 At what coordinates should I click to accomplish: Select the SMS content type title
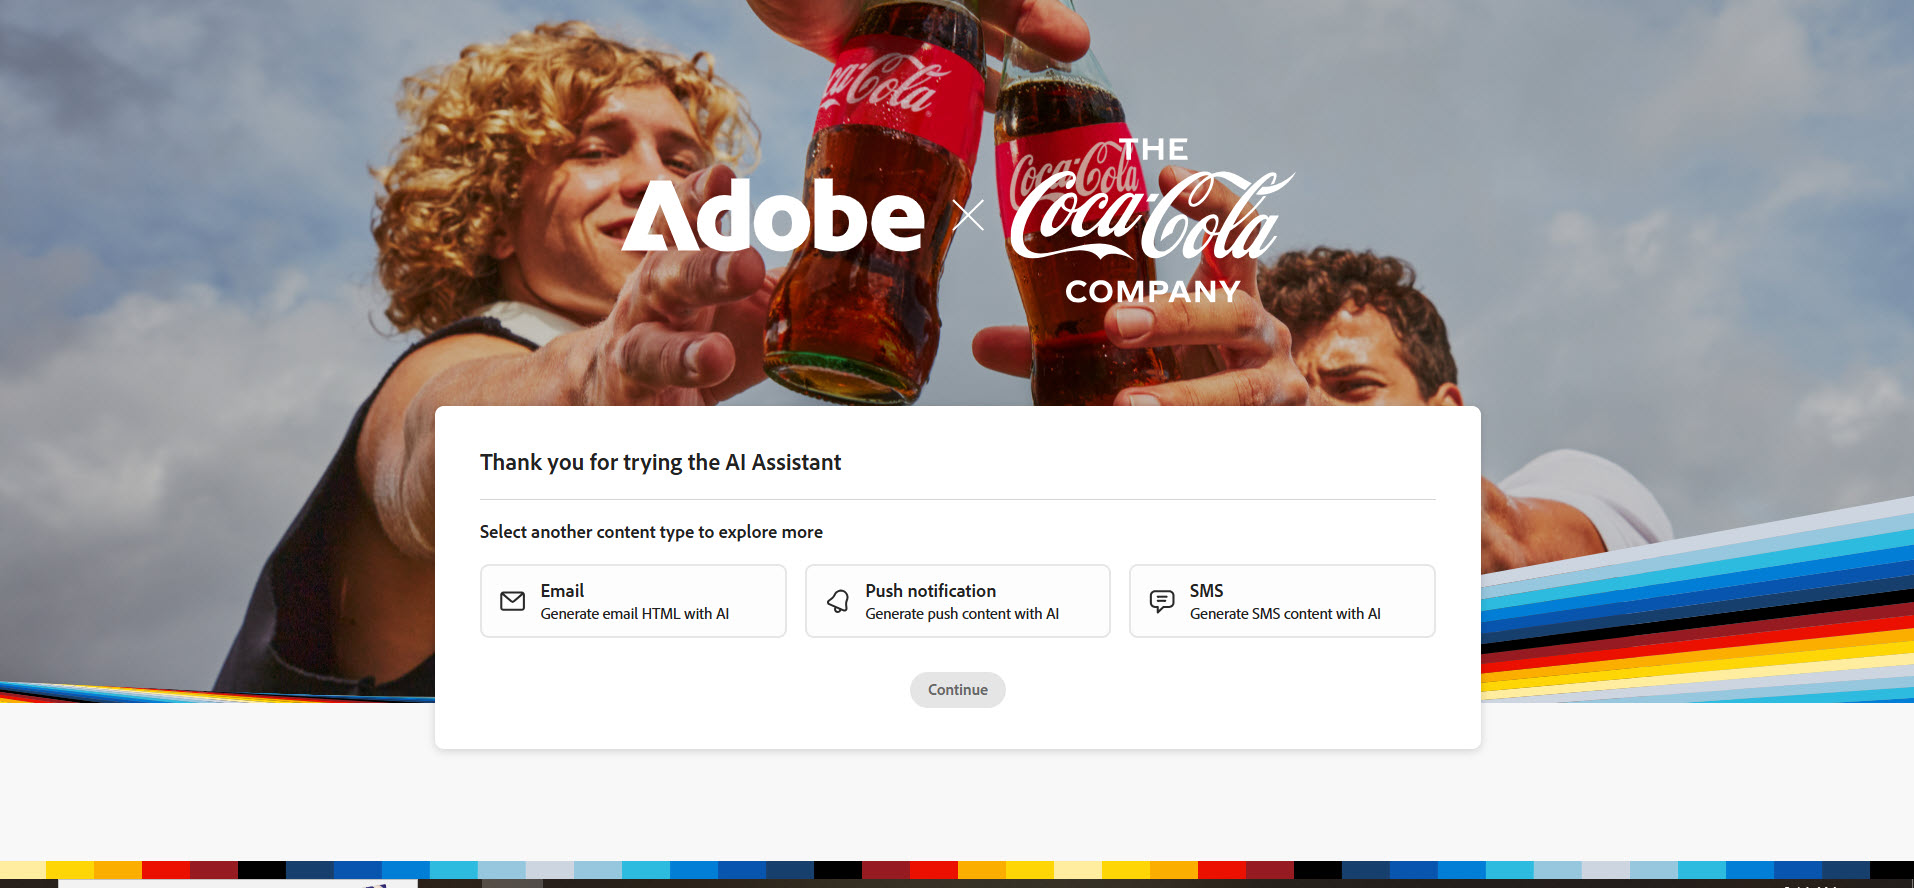click(x=1206, y=591)
